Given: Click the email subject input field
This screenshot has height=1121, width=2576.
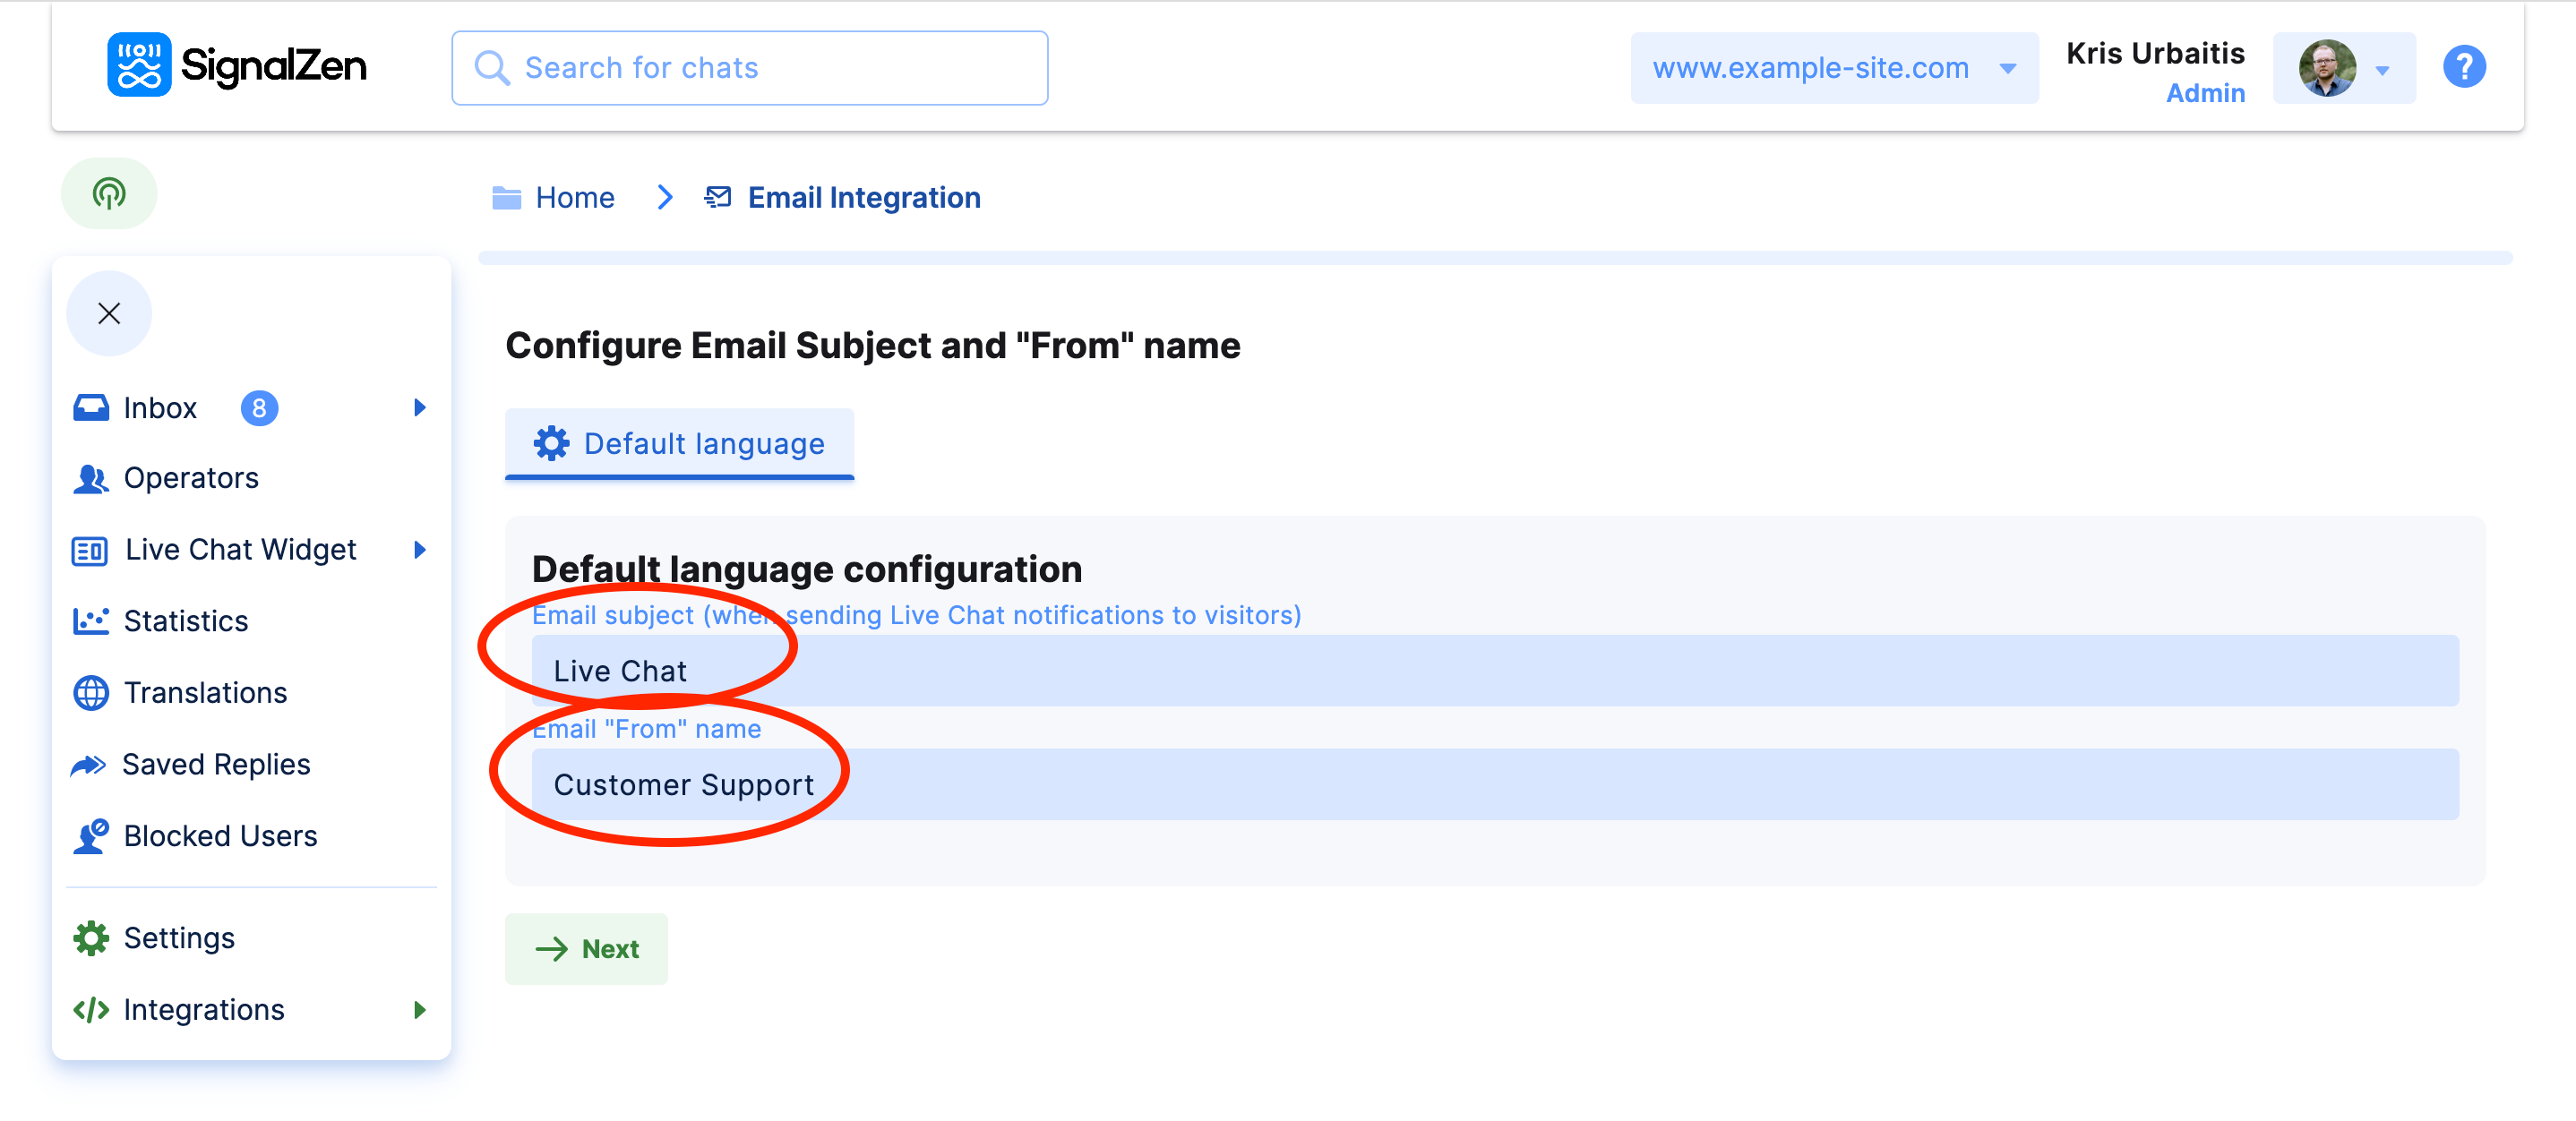Looking at the screenshot, I should click(1494, 670).
